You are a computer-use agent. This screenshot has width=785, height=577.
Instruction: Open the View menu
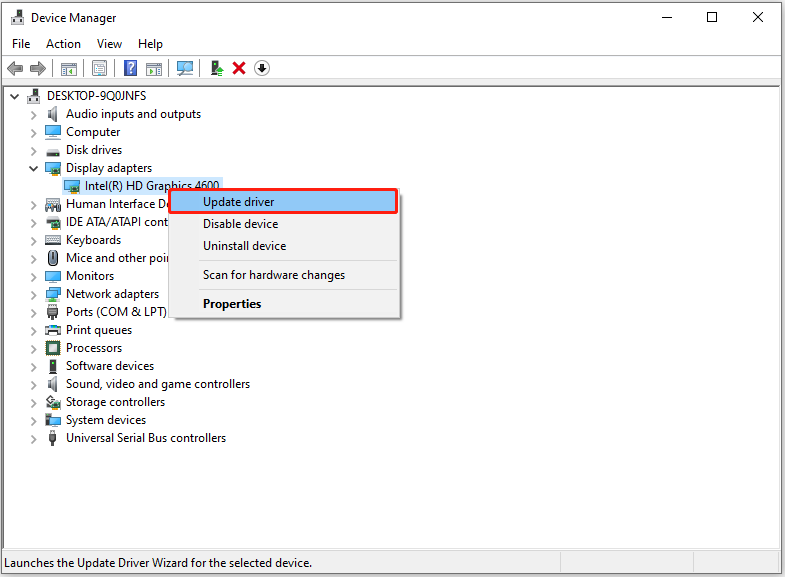(x=109, y=44)
